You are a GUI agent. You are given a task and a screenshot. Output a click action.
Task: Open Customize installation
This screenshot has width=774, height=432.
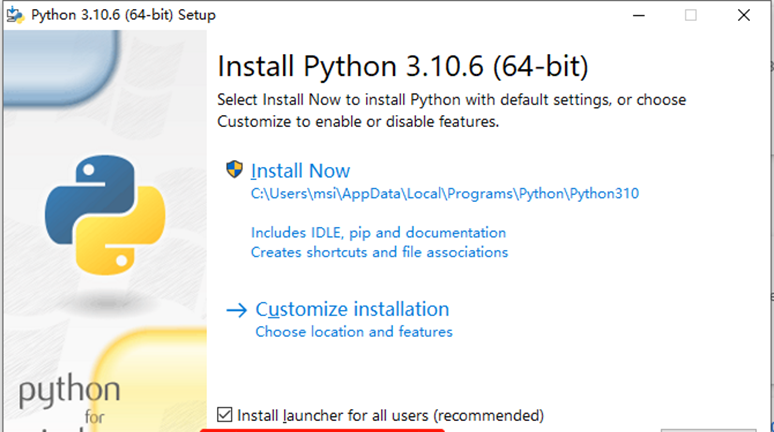[352, 310]
